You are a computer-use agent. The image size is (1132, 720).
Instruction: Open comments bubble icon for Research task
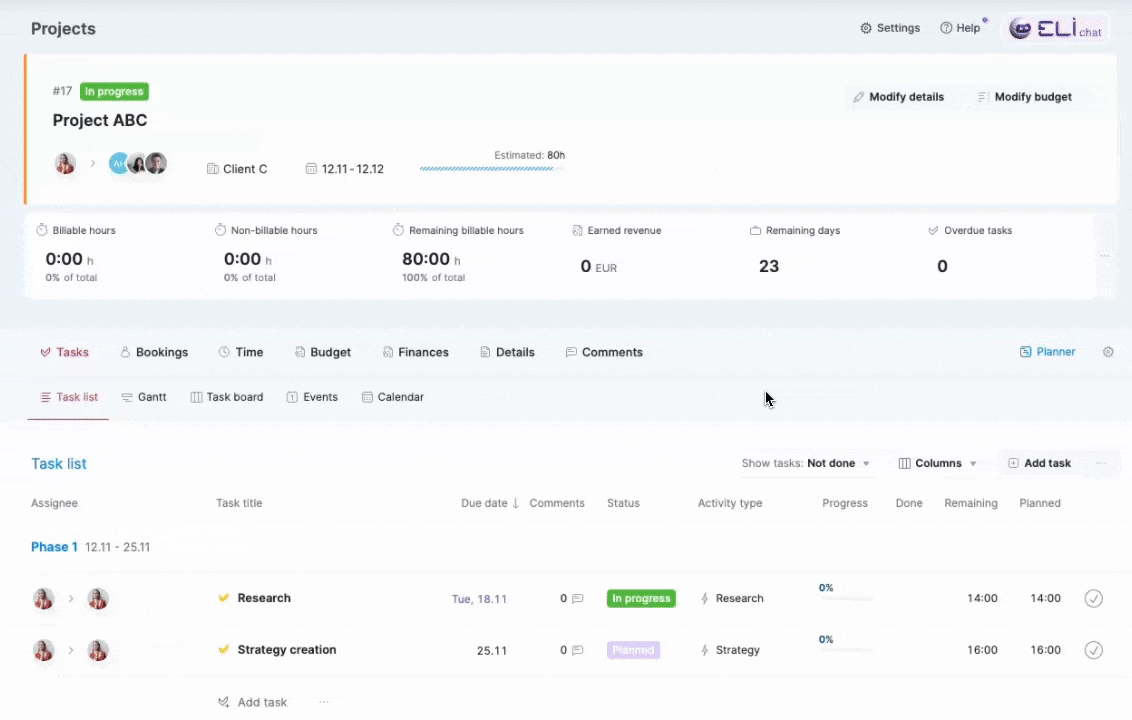point(577,599)
